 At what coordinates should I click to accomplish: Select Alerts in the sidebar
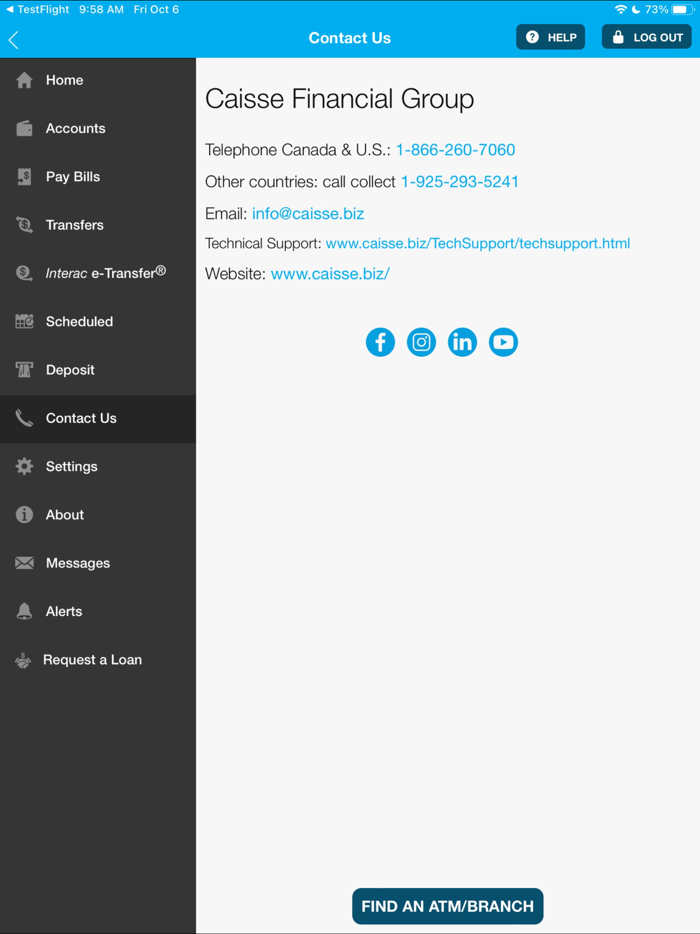click(x=98, y=611)
